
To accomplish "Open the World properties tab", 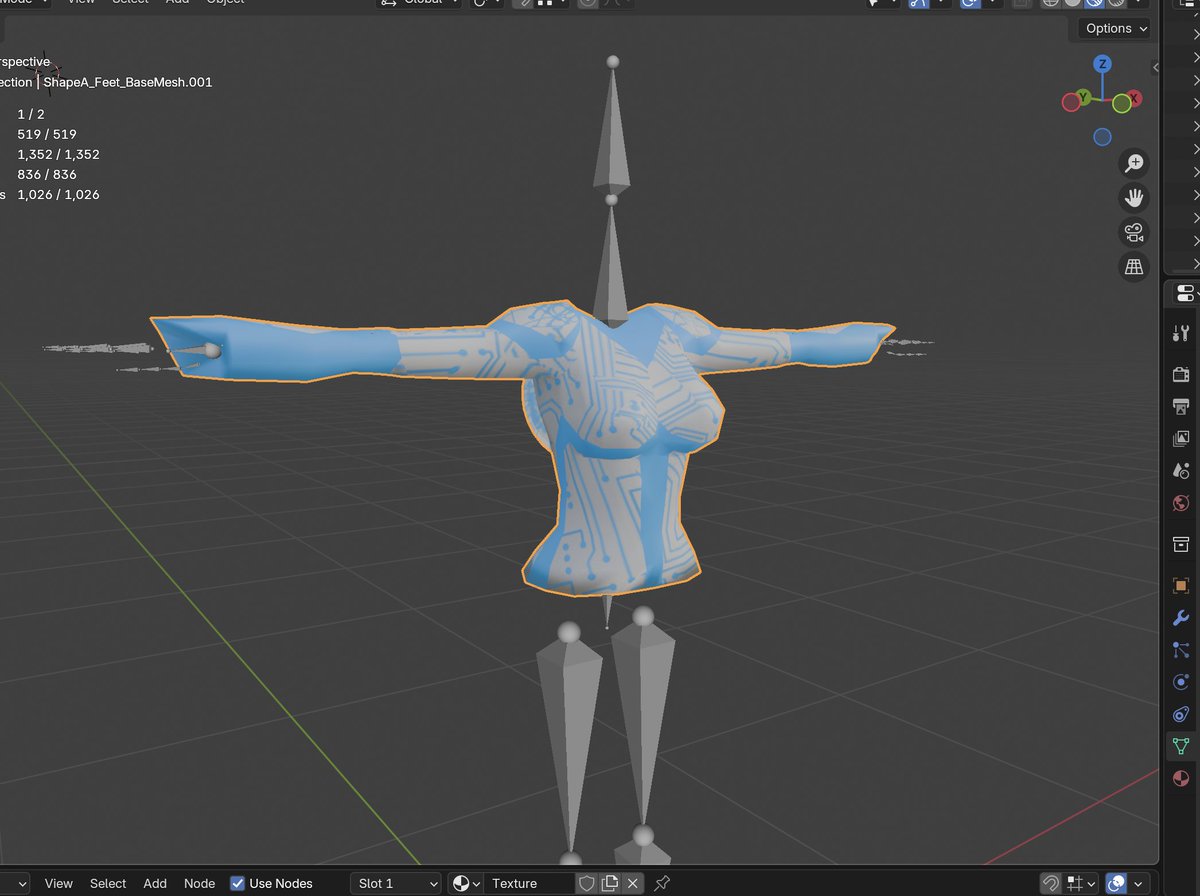I will (1181, 503).
